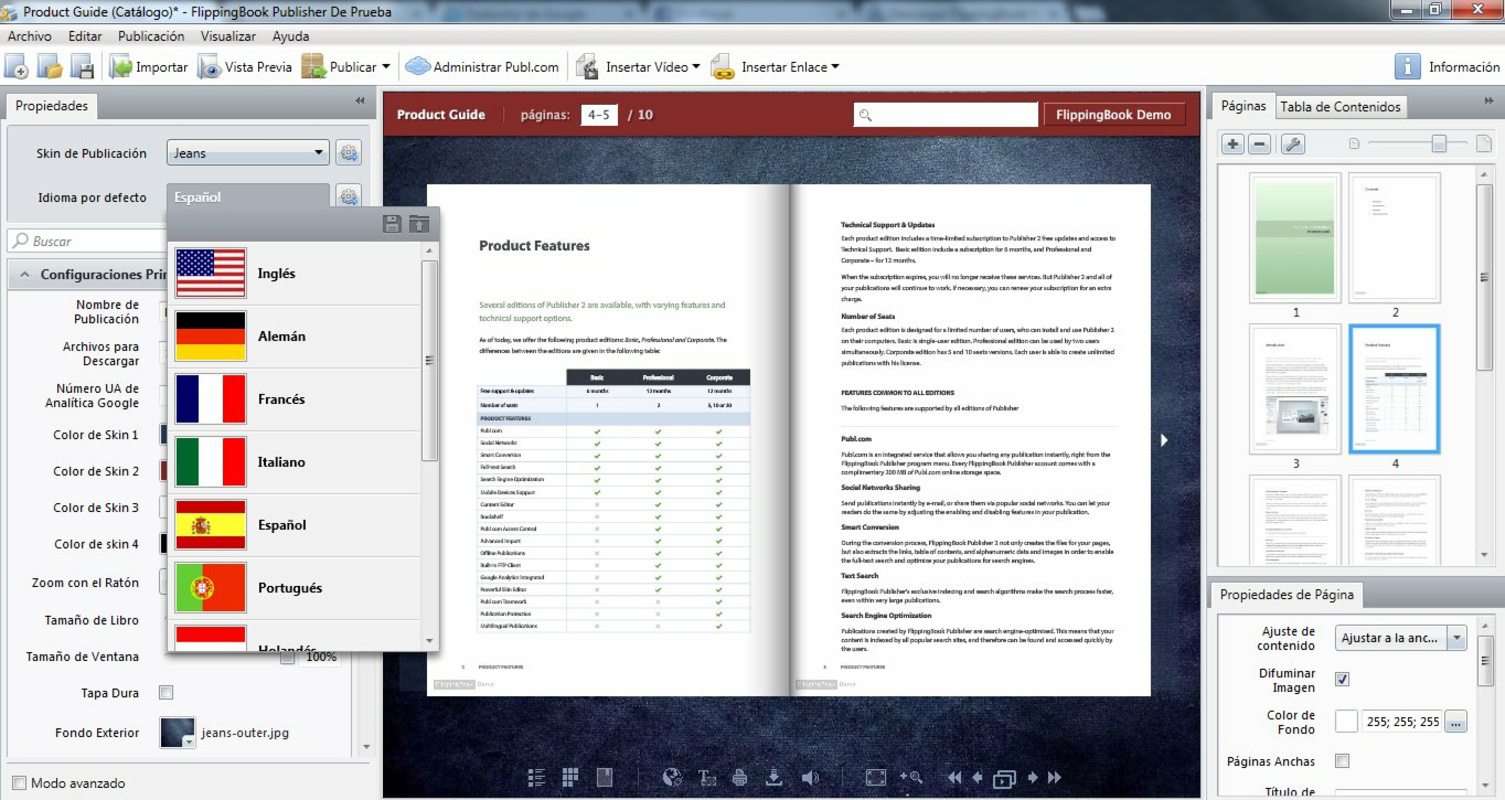Viewport: 1505px width, 800px height.
Task: Click share globe icon in viewer bar
Action: tap(672, 777)
